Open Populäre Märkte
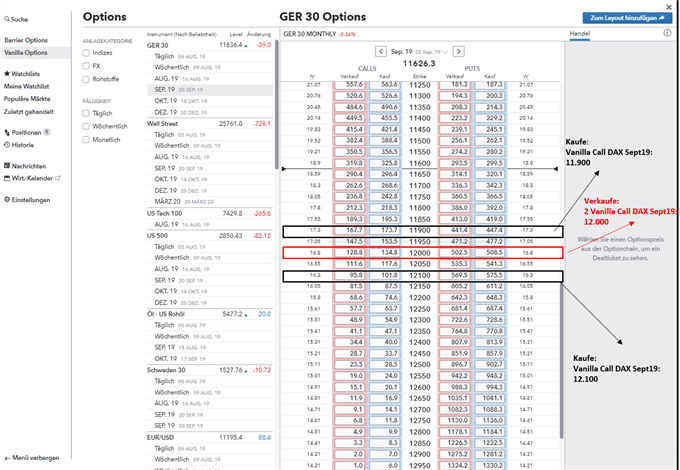 [27, 99]
